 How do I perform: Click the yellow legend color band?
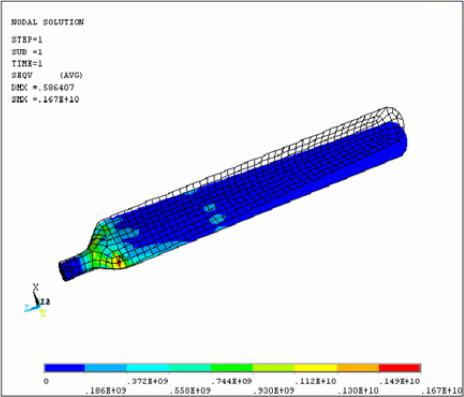pyautogui.click(x=316, y=368)
